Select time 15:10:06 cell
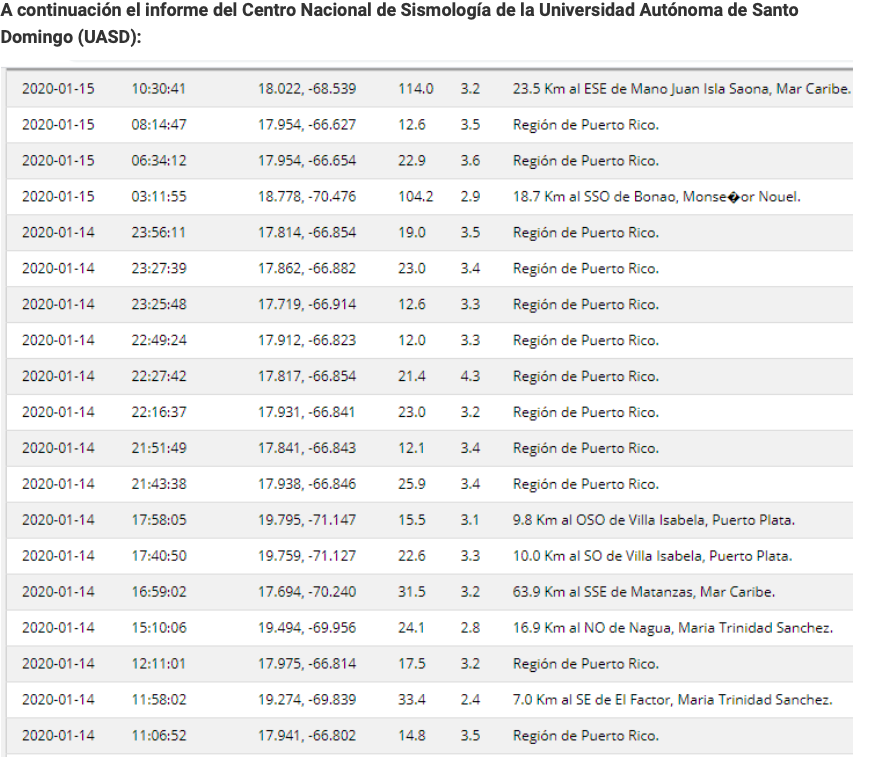The height and width of the screenshot is (757, 870). point(159,628)
